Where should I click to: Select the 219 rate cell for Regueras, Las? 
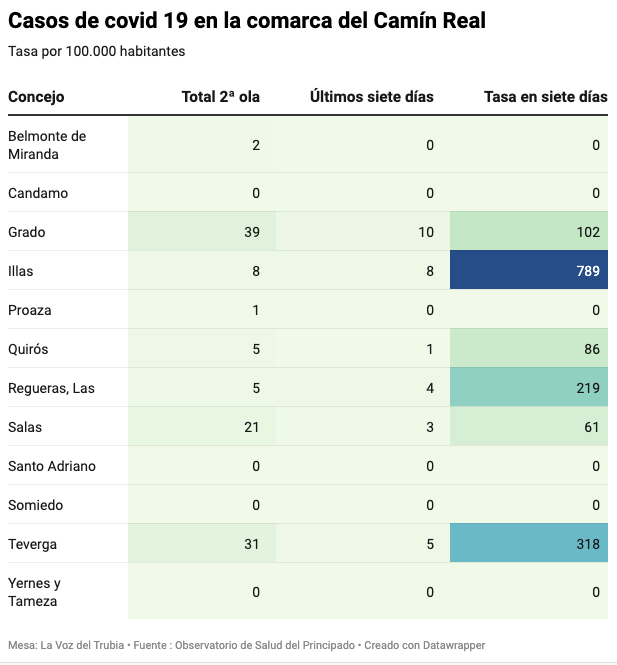click(x=529, y=388)
